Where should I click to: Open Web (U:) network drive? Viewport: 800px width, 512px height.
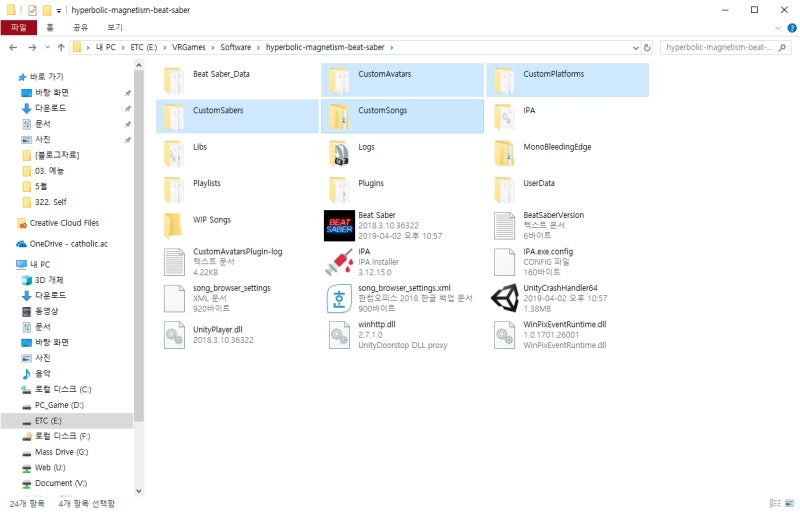pos(50,468)
